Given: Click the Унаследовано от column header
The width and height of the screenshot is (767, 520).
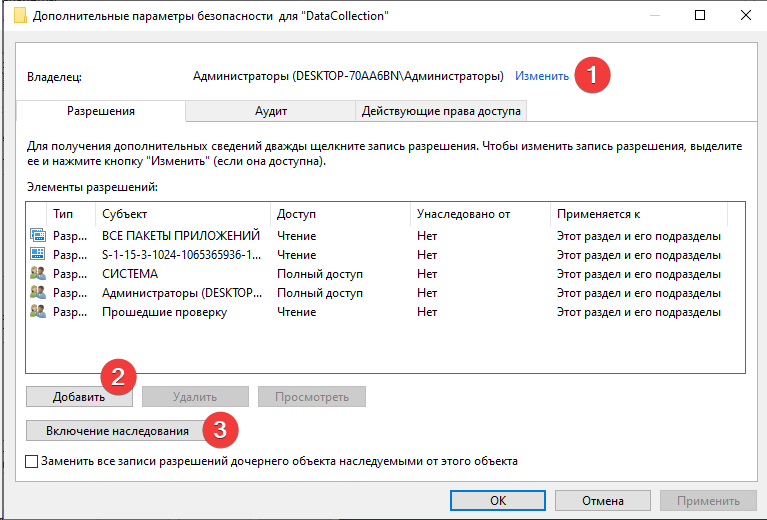Looking at the screenshot, I should point(479,214).
